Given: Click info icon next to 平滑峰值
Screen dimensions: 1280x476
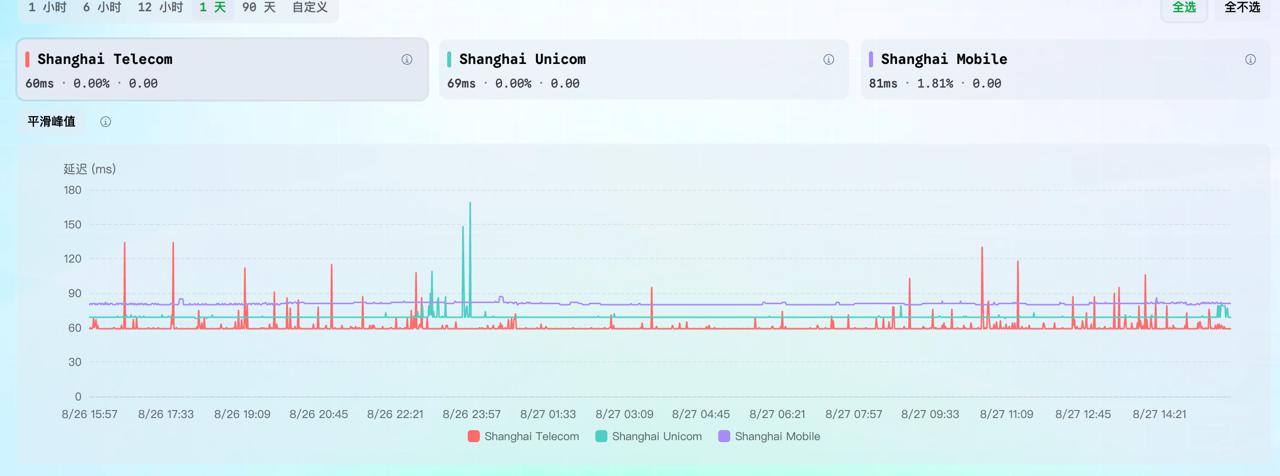Looking at the screenshot, I should click(x=105, y=122).
